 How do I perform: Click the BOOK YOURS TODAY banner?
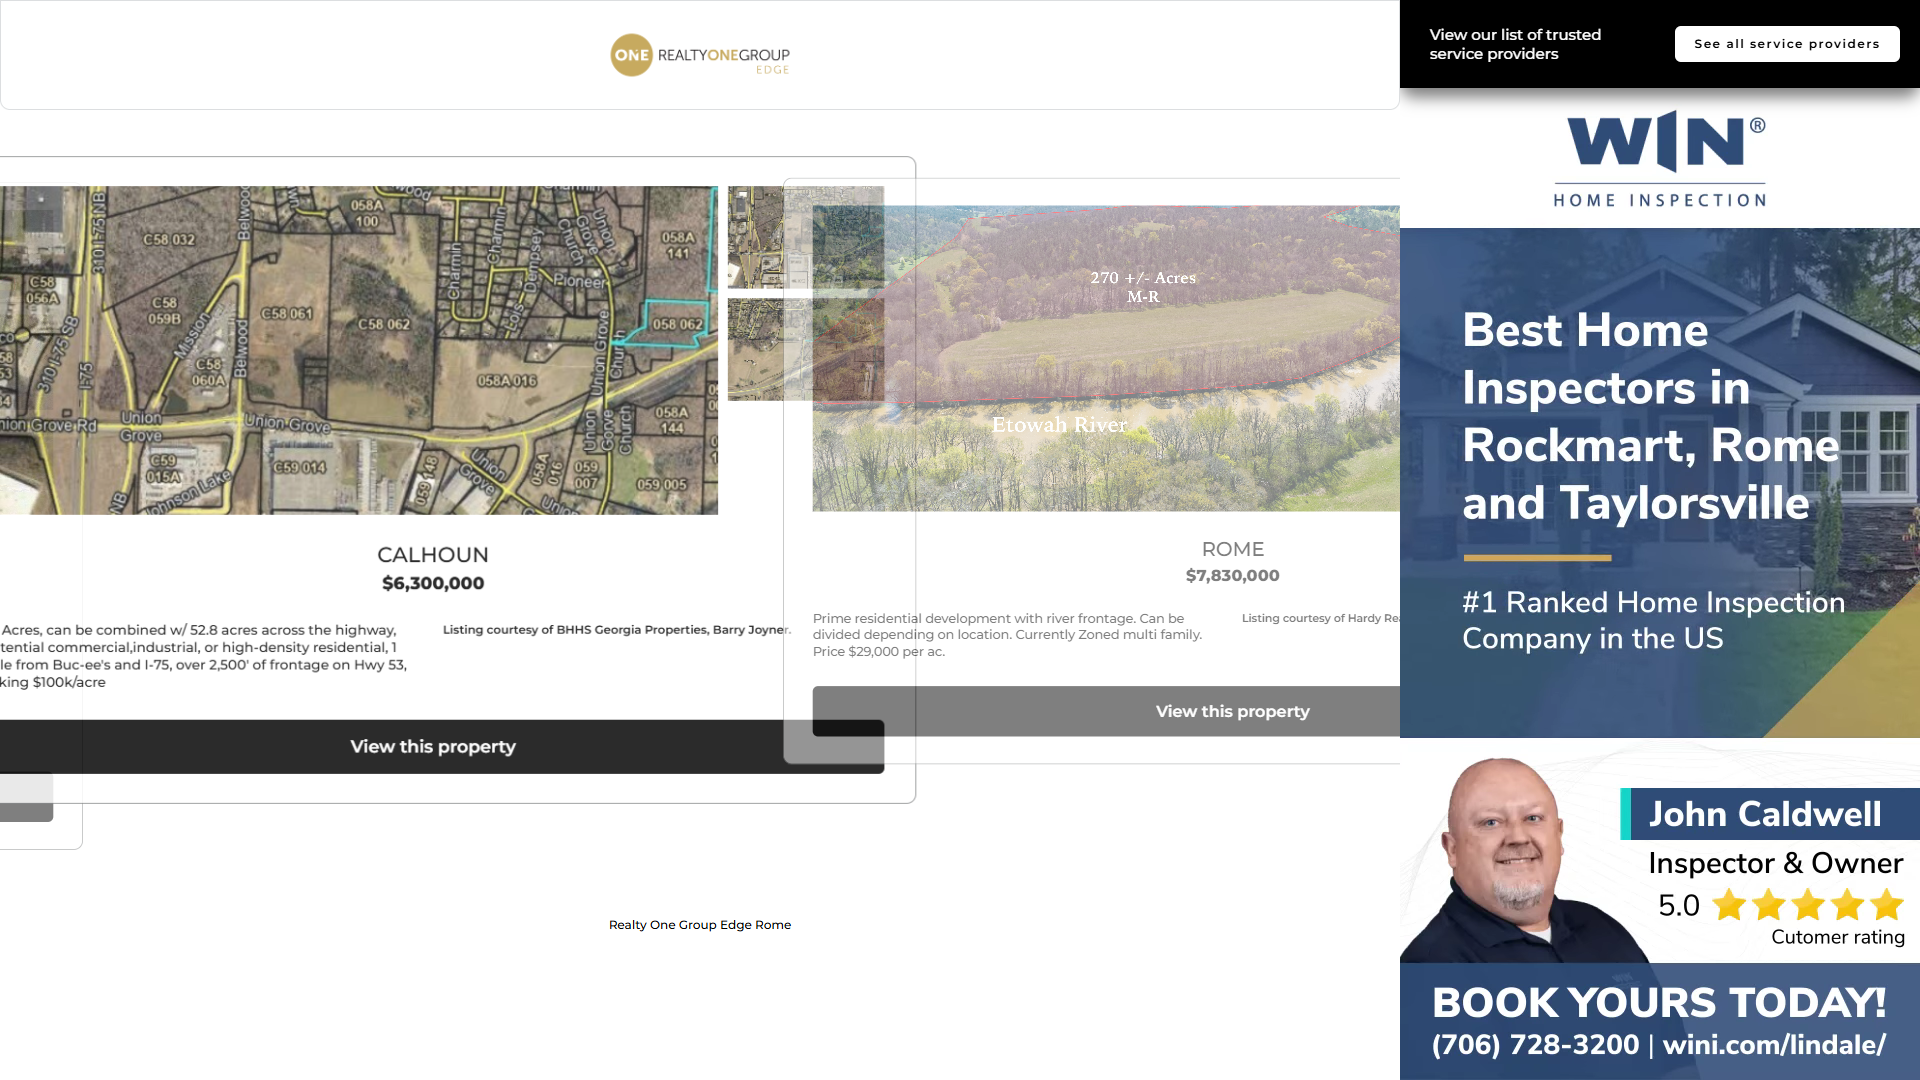(1659, 1003)
